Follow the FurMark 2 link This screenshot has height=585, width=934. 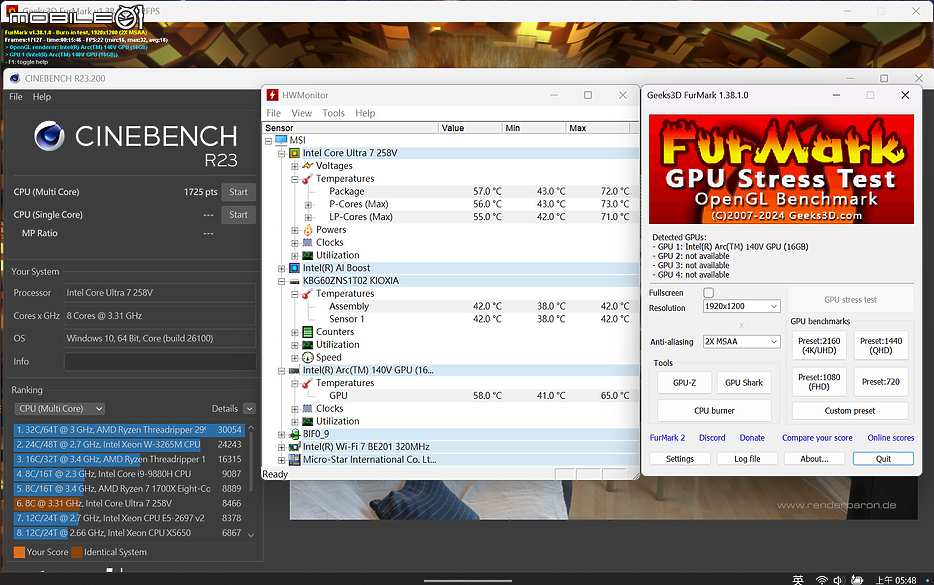667,438
